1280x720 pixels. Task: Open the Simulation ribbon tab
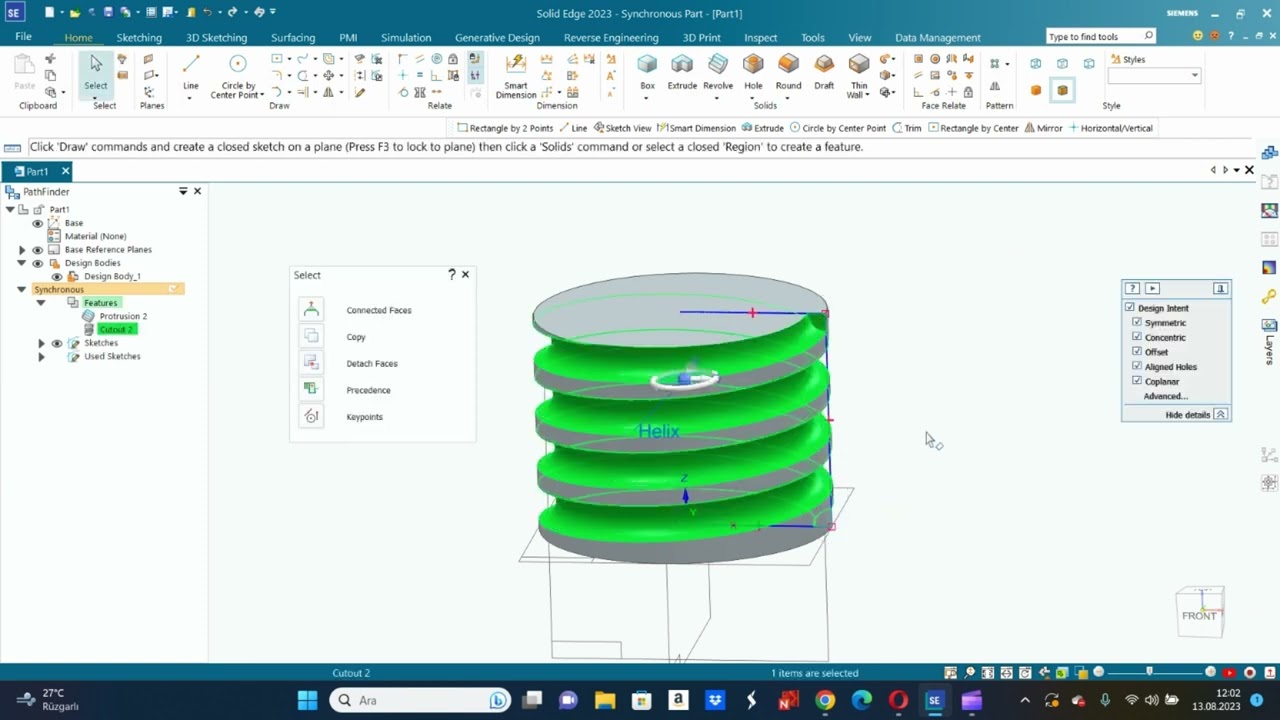point(406,37)
